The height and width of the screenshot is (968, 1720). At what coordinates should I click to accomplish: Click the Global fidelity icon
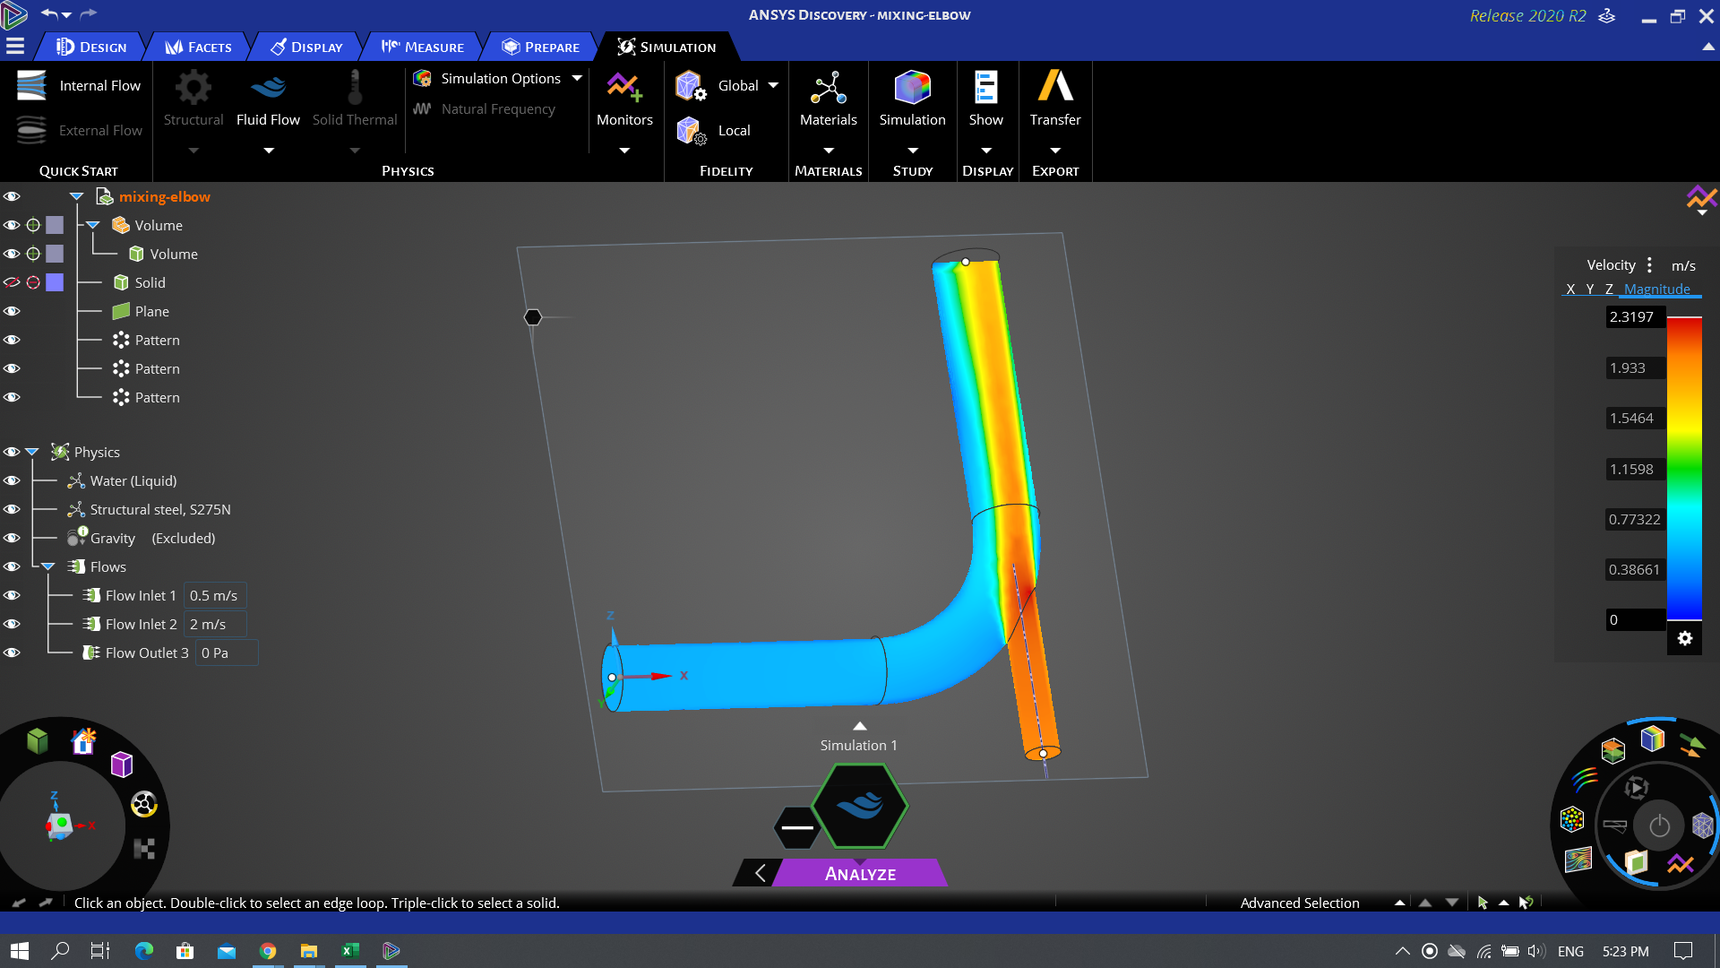click(690, 86)
